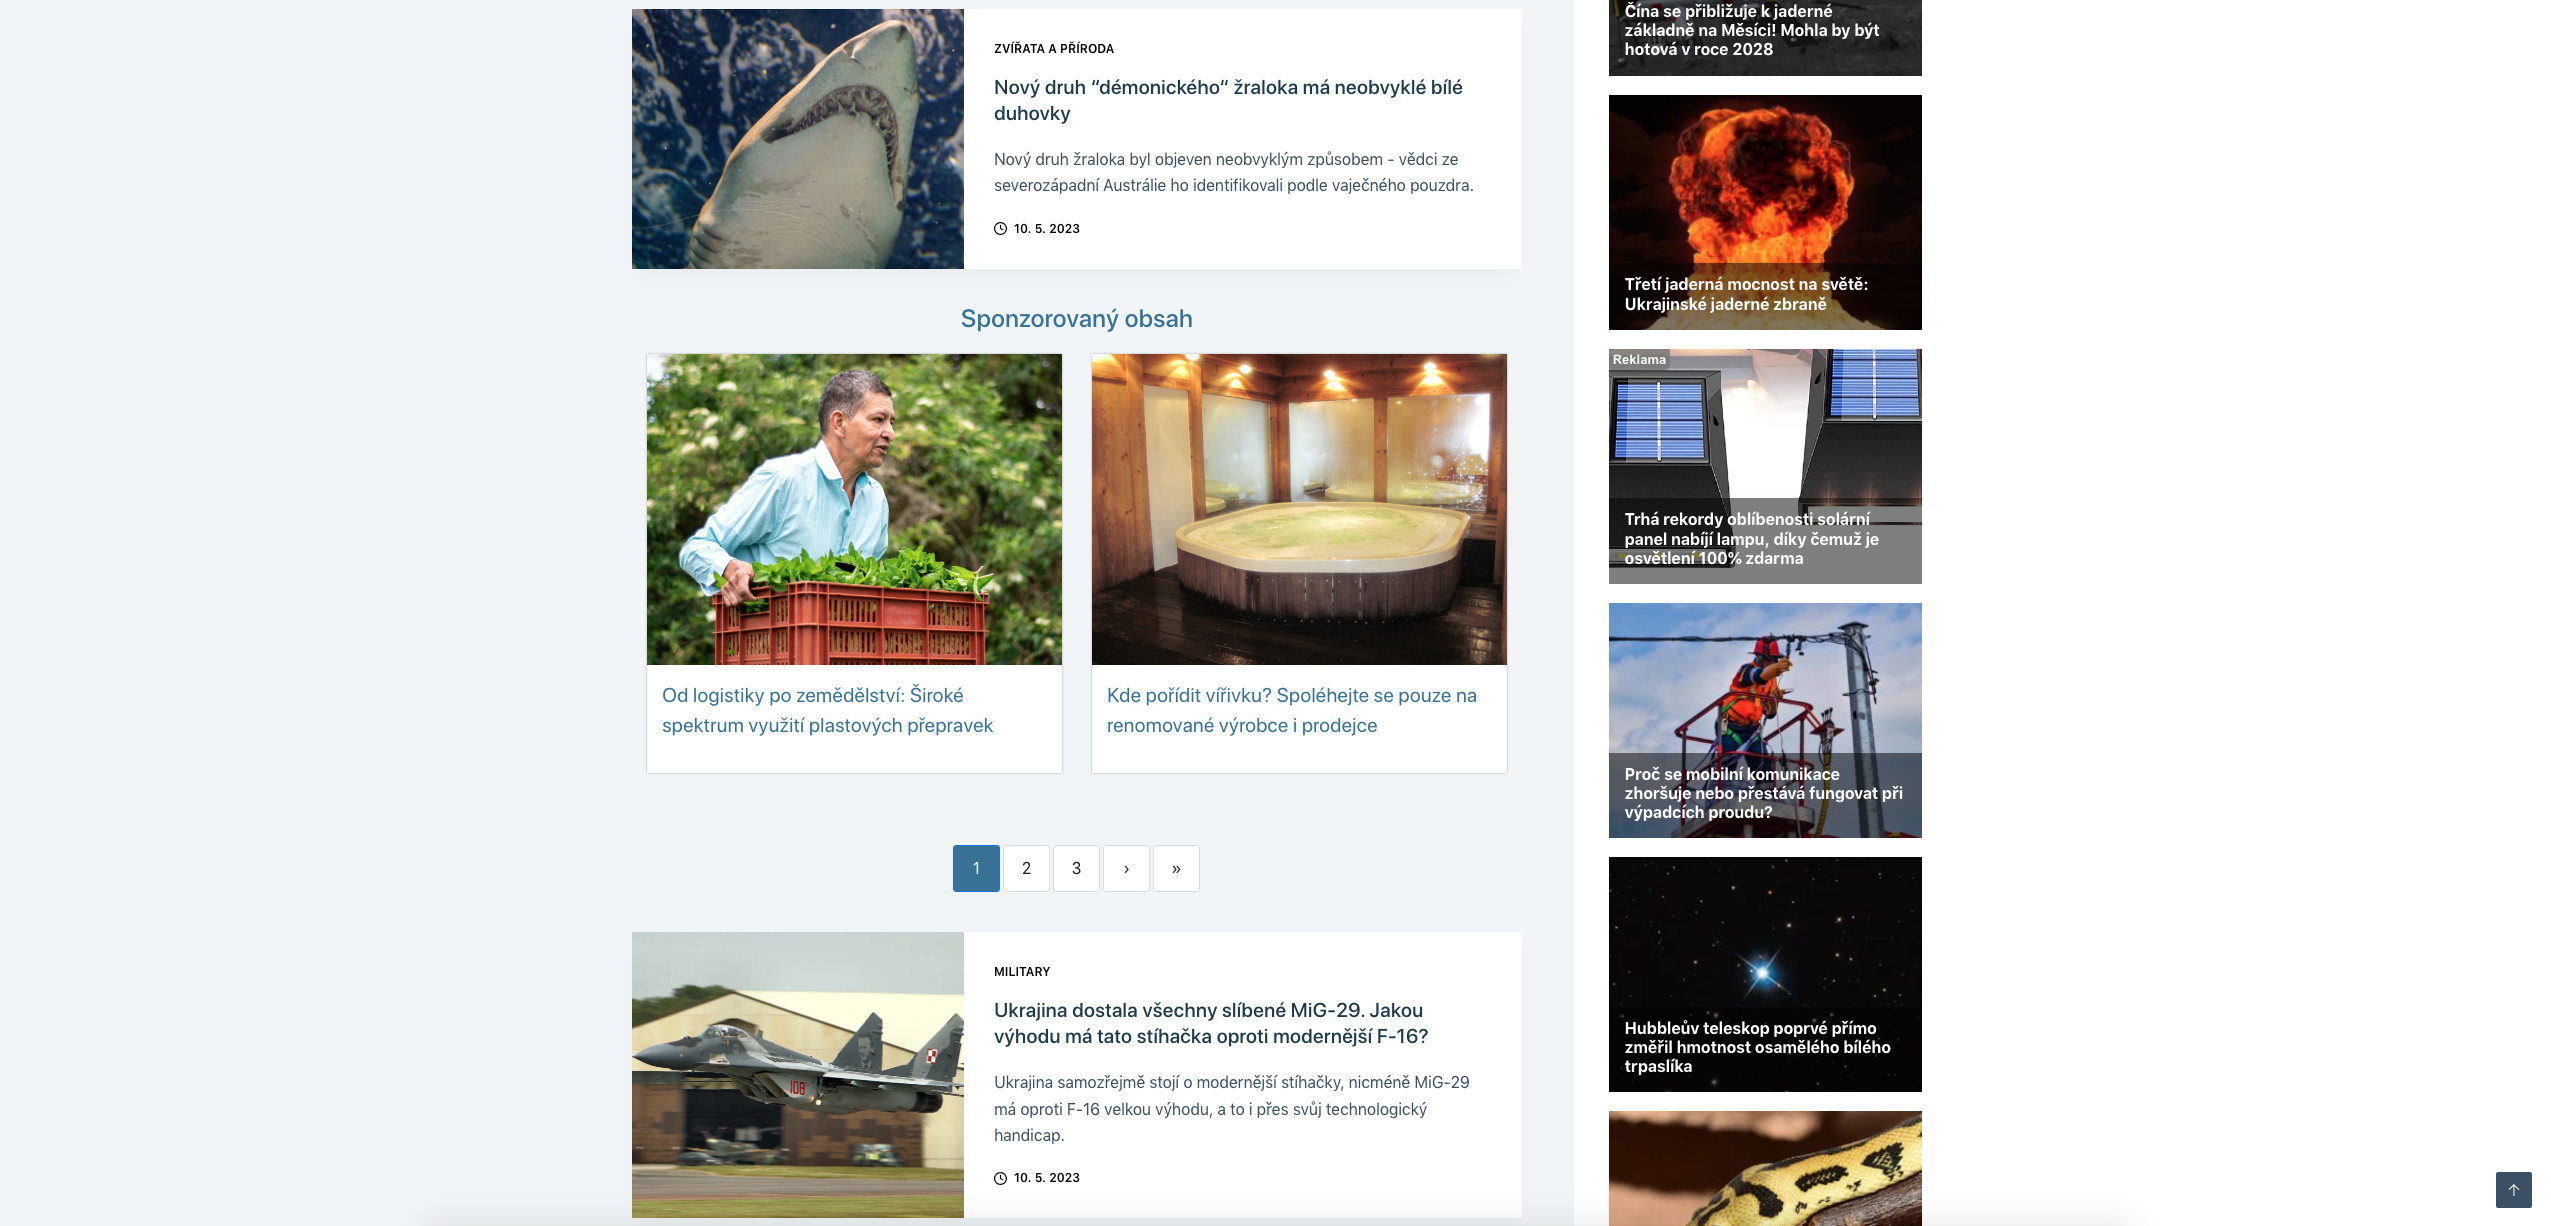
Task: Open the MILITARY category label
Action: point(1022,971)
